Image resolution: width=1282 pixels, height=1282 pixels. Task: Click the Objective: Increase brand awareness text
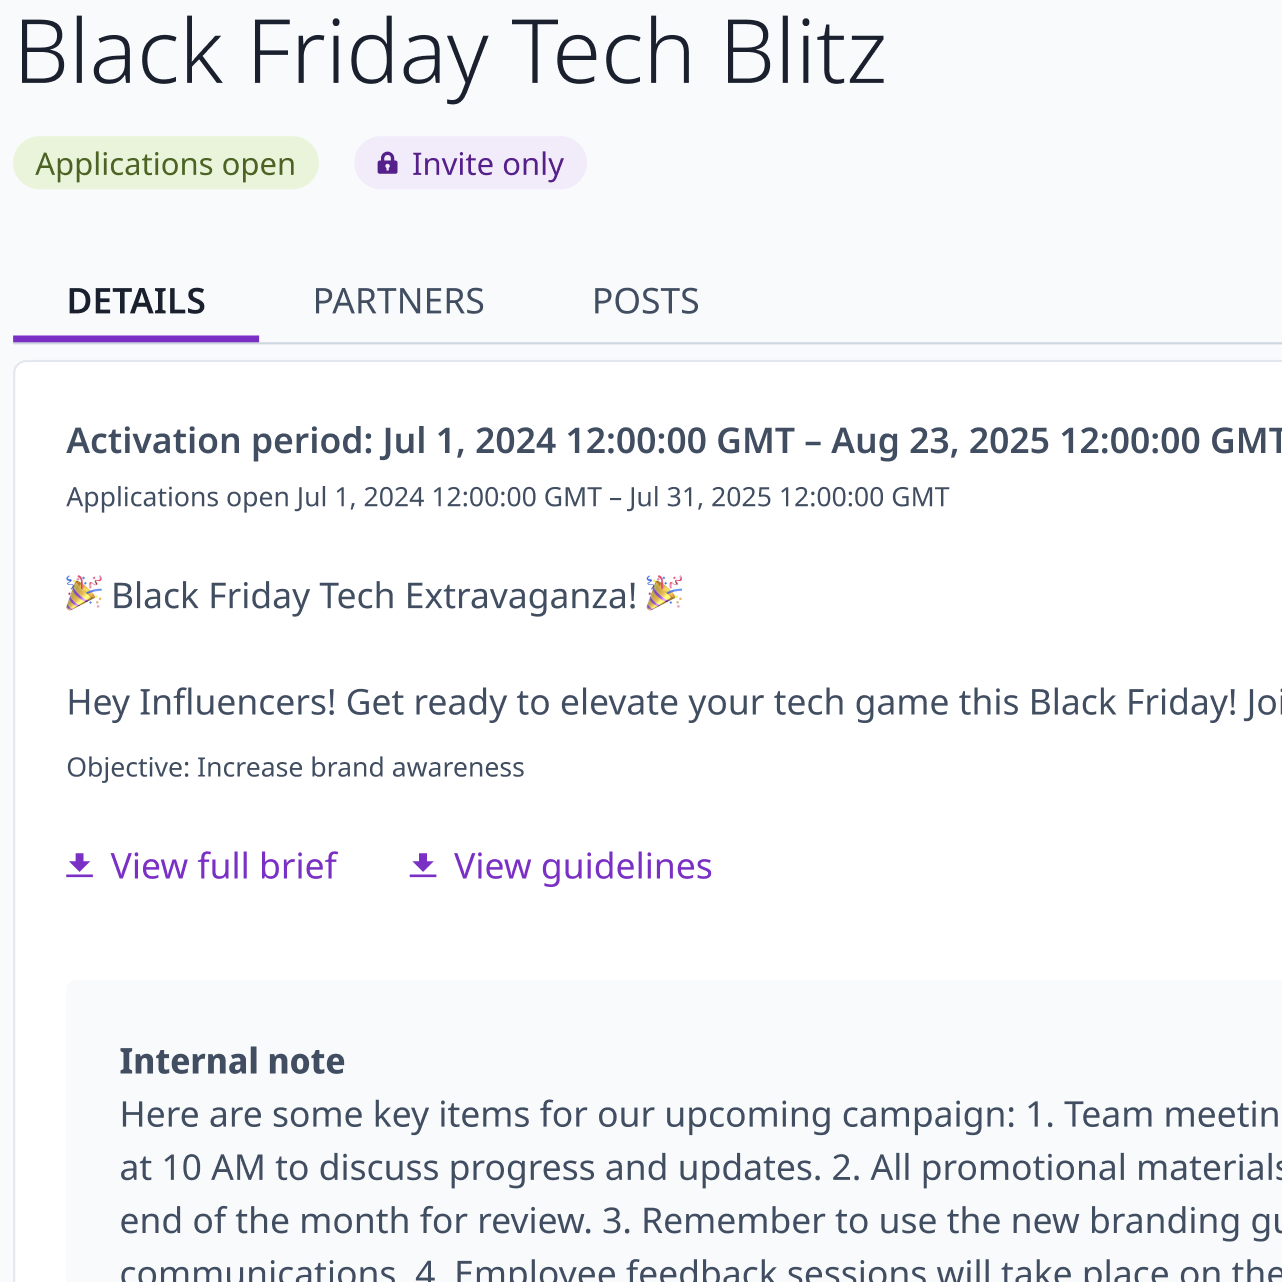(295, 767)
